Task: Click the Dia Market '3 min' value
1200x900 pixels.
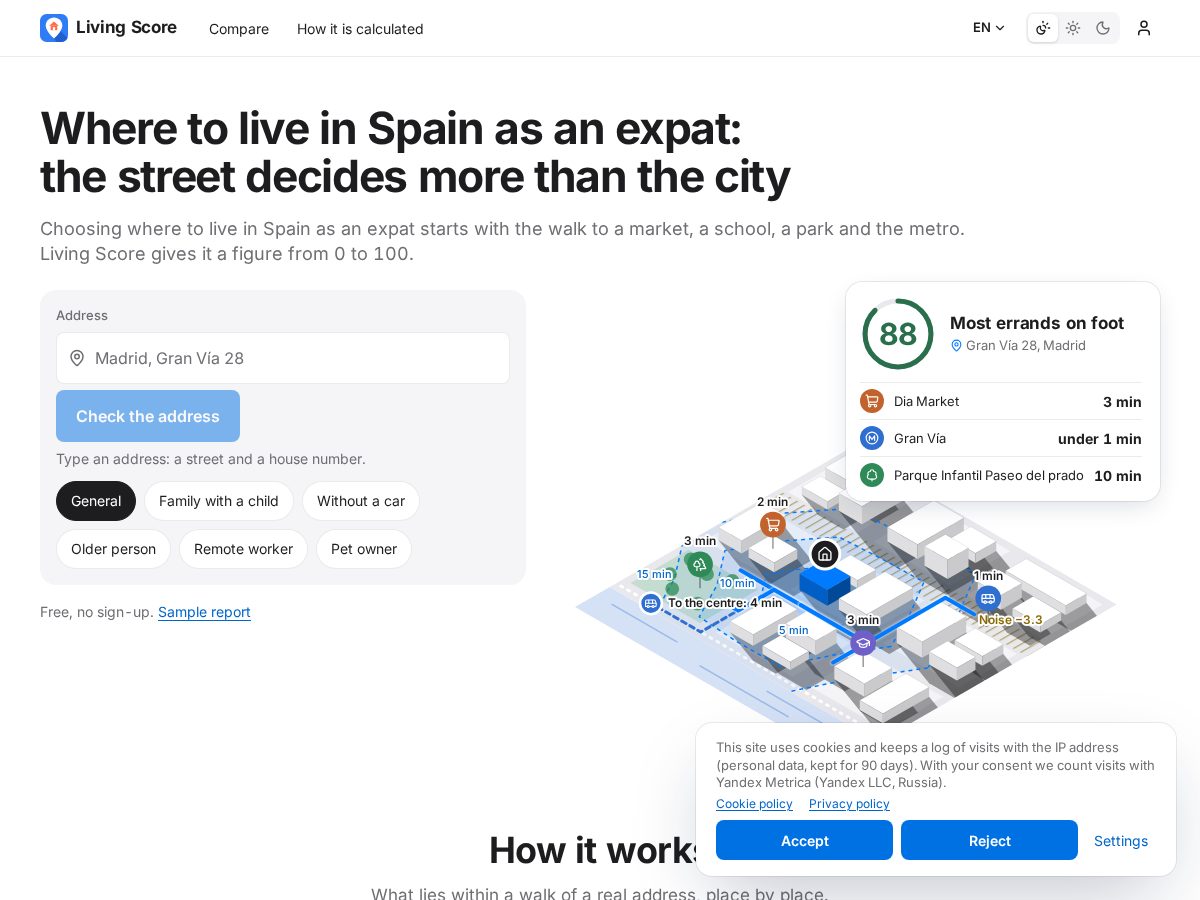Action: pos(1122,402)
